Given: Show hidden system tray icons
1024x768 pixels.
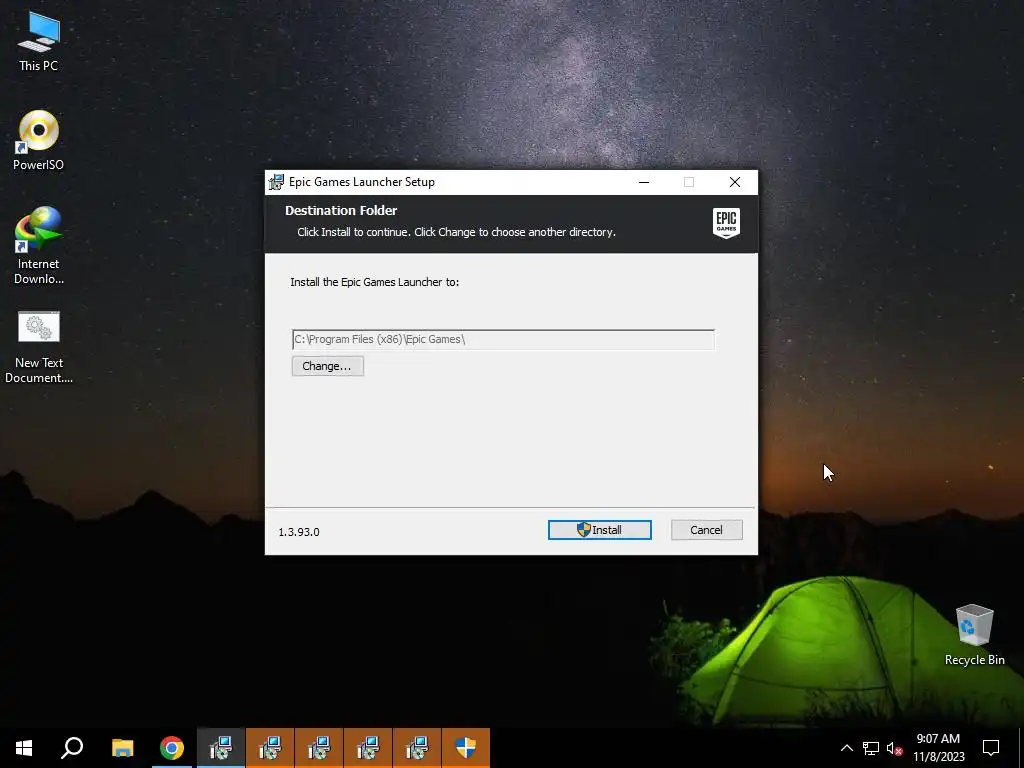Looking at the screenshot, I should click(846, 748).
